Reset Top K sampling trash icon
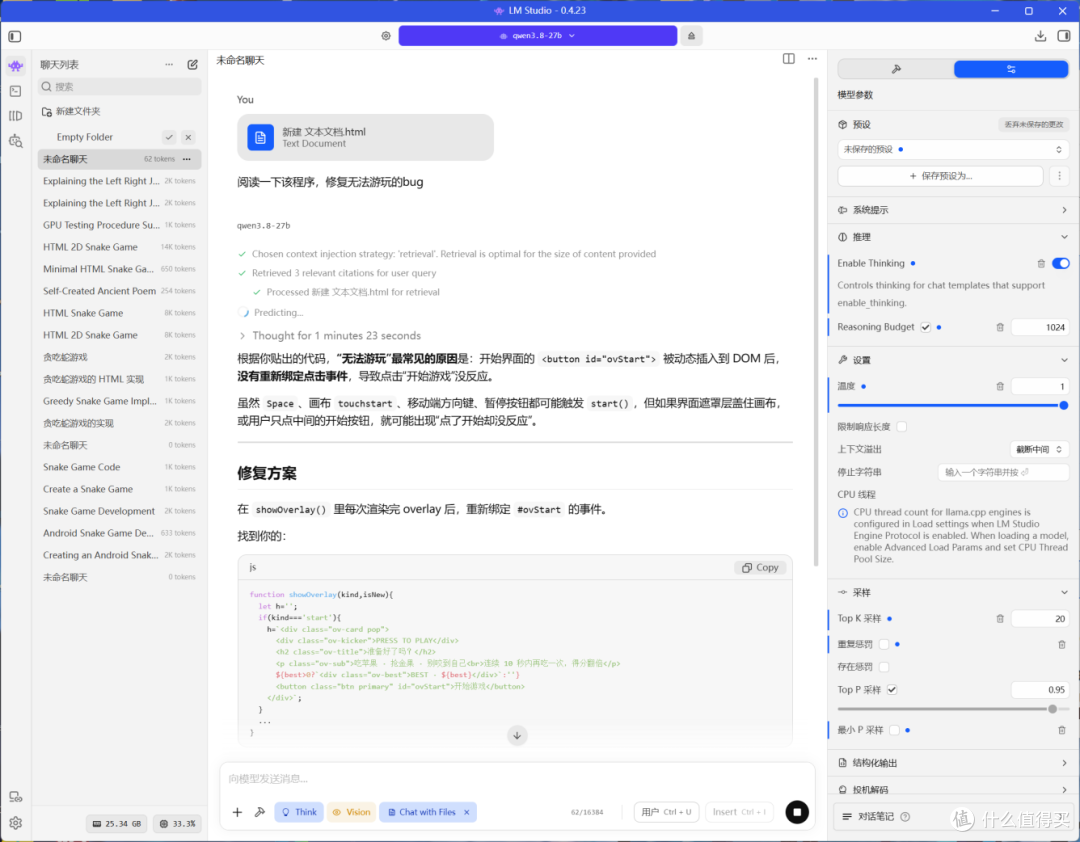Image resolution: width=1080 pixels, height=842 pixels. [1000, 619]
